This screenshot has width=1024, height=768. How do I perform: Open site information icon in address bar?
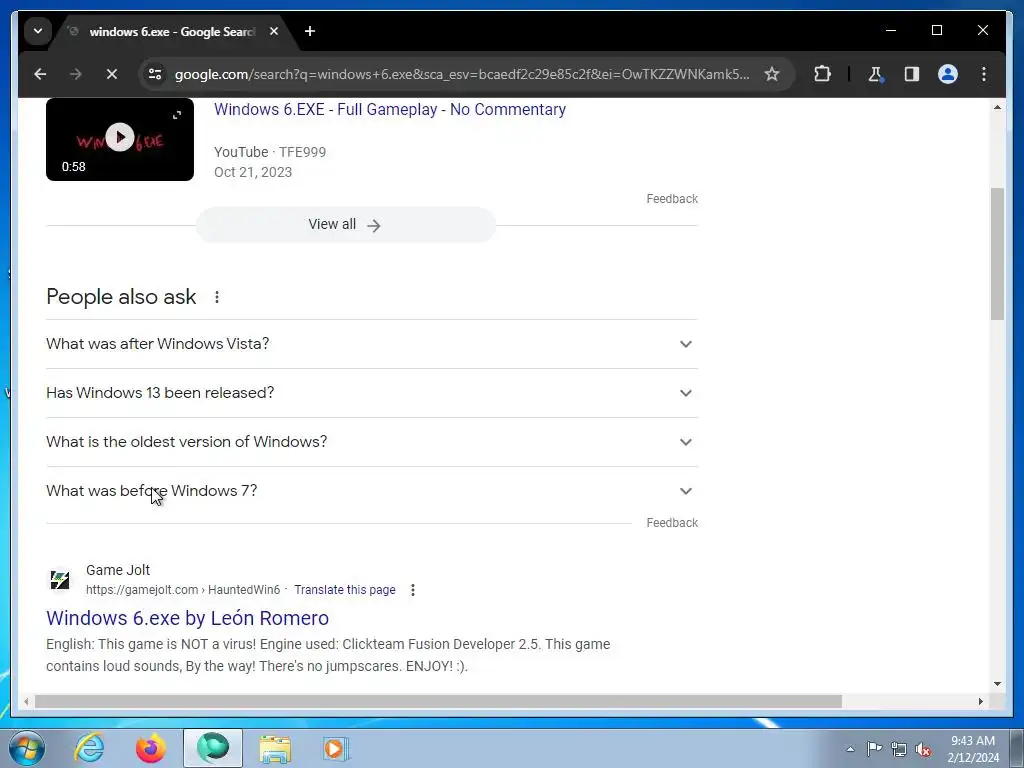pos(155,74)
